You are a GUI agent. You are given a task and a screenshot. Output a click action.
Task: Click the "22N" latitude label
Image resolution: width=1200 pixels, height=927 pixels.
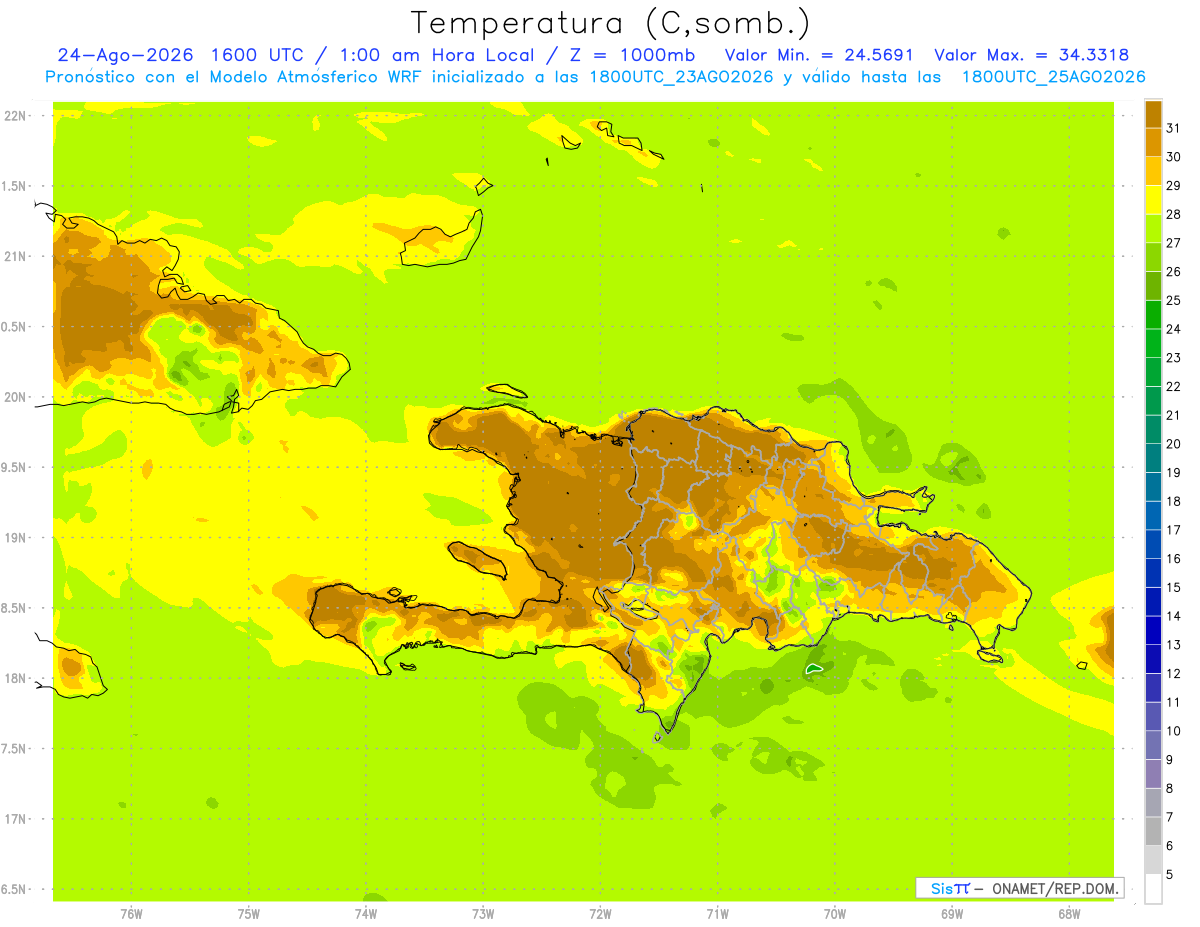click(14, 116)
